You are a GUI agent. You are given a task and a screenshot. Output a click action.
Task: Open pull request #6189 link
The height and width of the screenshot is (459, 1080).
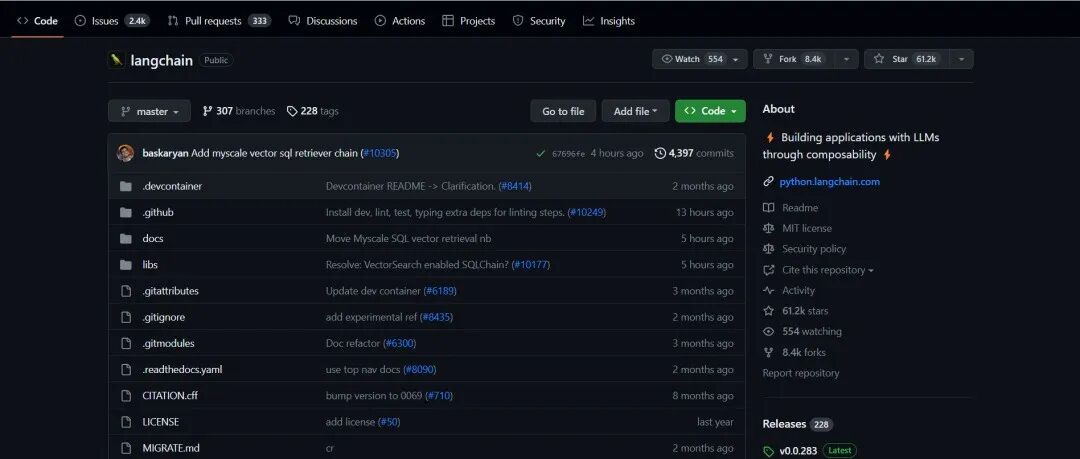click(440, 291)
